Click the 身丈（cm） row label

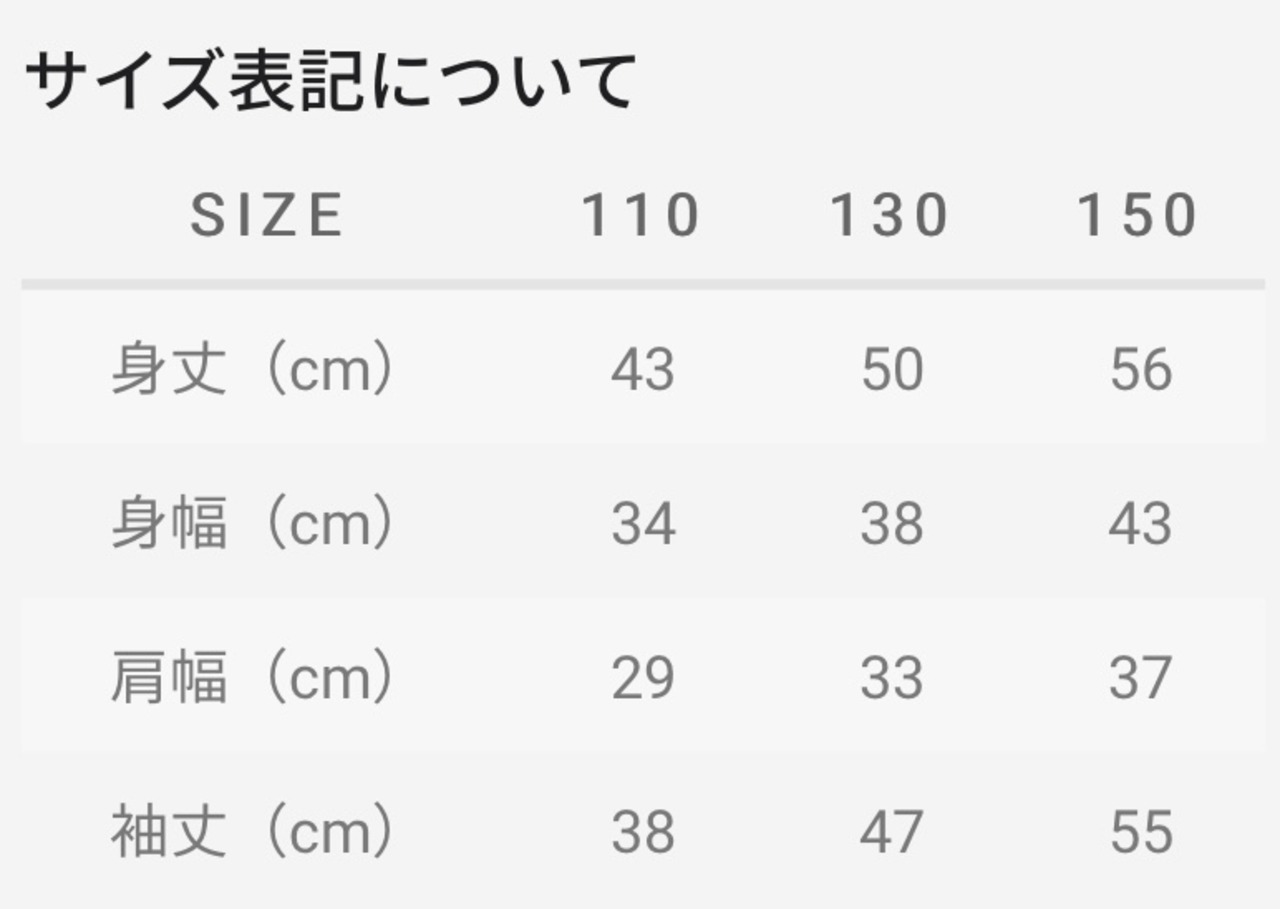[x=252, y=370]
